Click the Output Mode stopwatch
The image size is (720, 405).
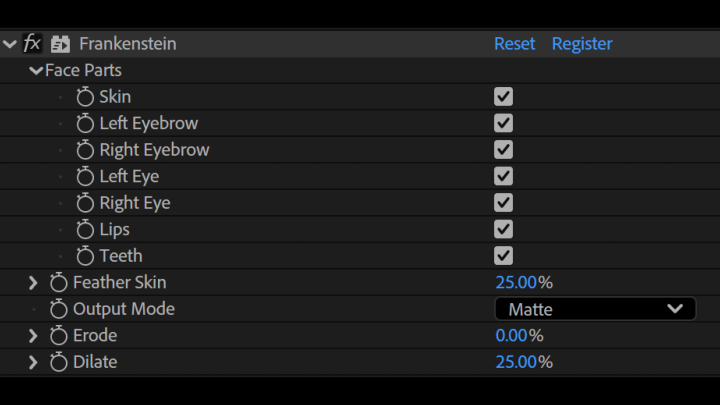pyautogui.click(x=59, y=309)
